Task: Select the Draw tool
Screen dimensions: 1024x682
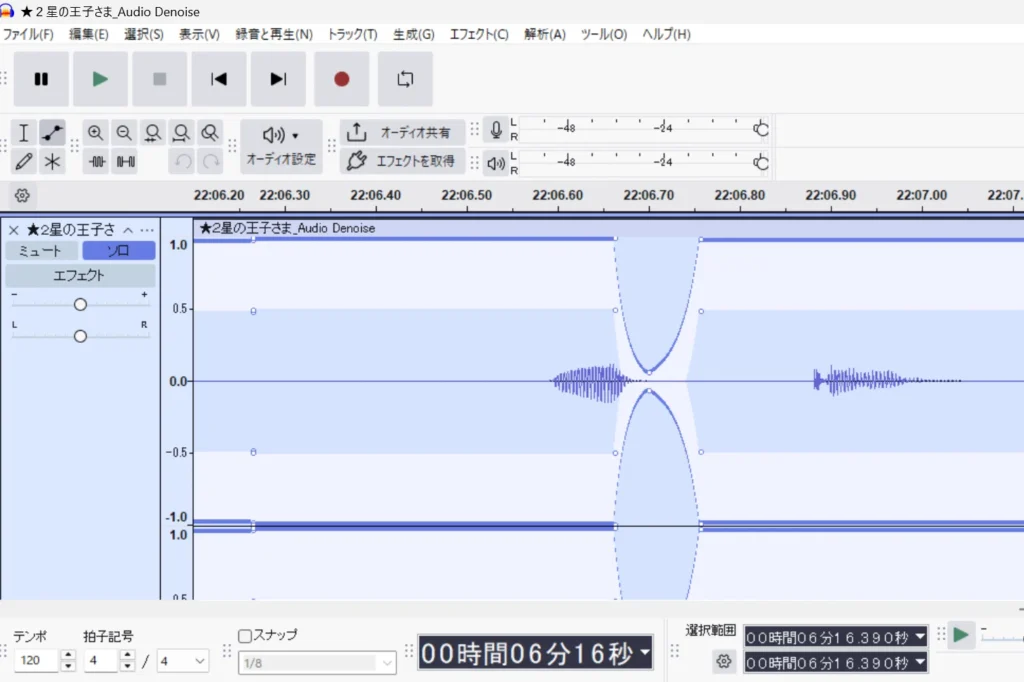Action: 22,161
